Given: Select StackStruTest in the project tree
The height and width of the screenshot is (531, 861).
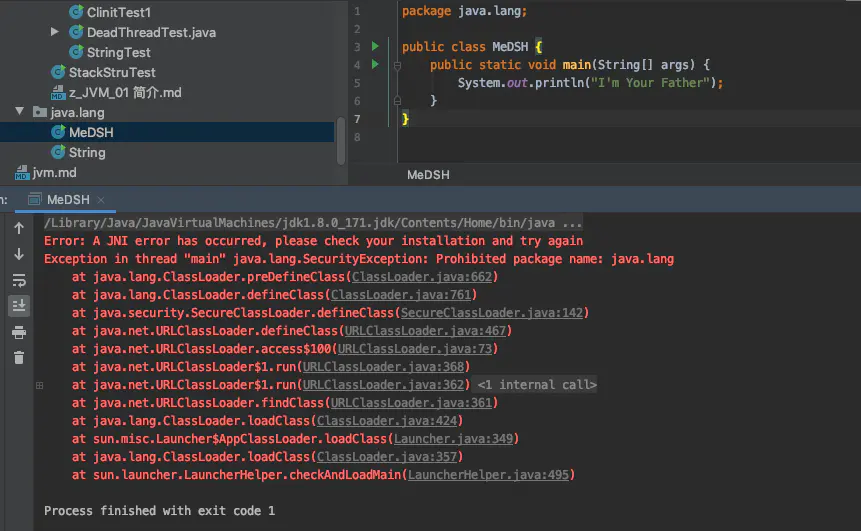Looking at the screenshot, I should coord(112,72).
